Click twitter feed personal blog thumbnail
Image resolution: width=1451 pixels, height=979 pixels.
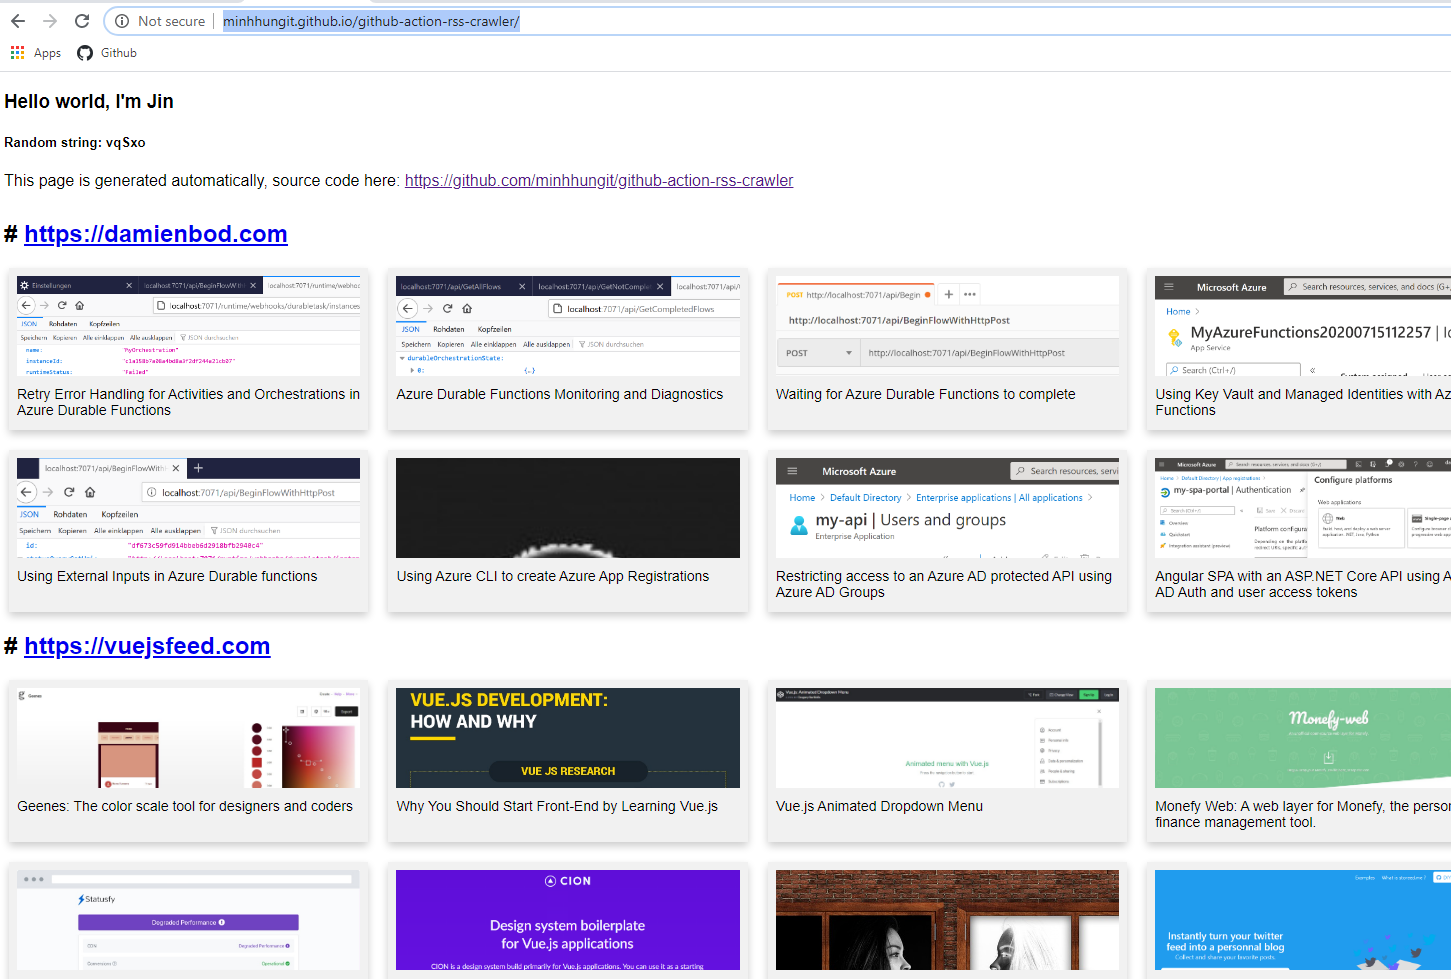tap(1303, 920)
